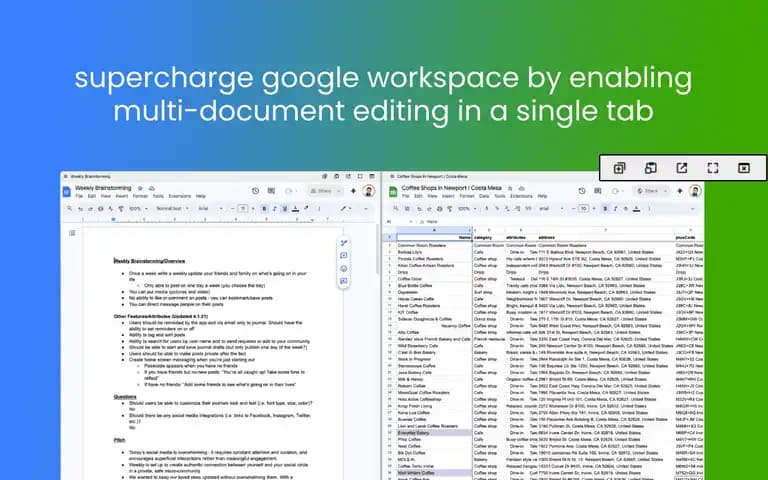This screenshot has width=768, height=480.
Task: Click the Coffee Shops spreadsheet title
Action: pyautogui.click(x=452, y=188)
